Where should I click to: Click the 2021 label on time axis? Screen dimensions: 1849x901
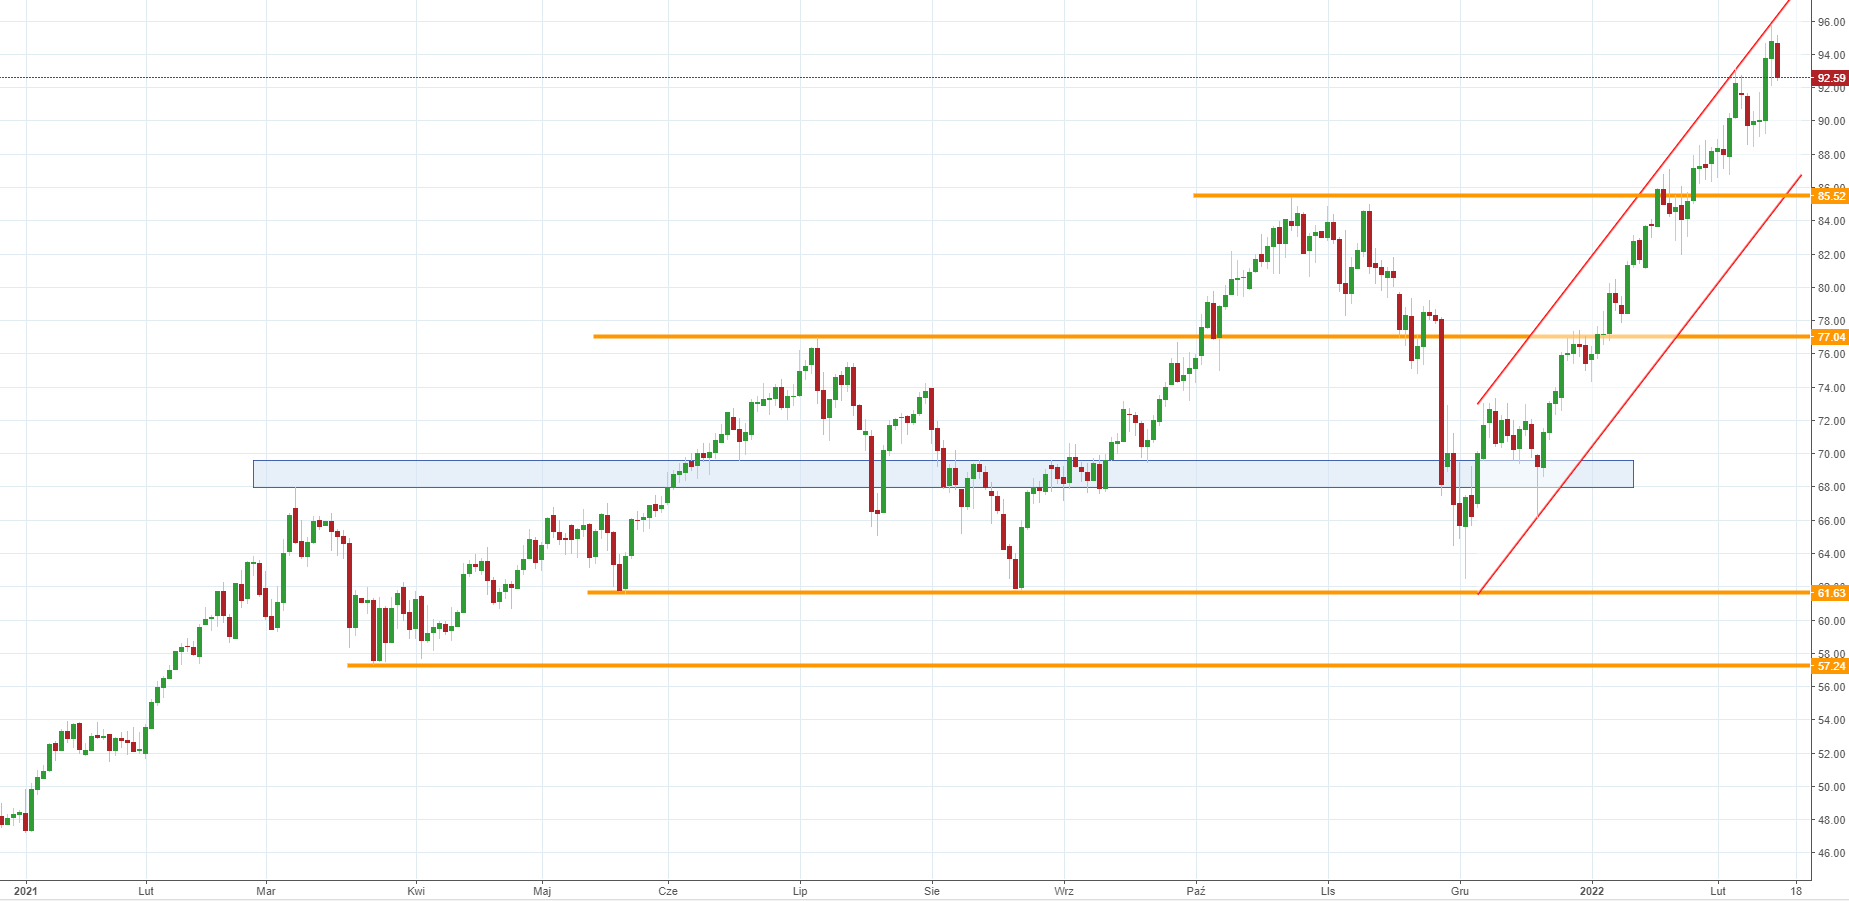coord(26,890)
